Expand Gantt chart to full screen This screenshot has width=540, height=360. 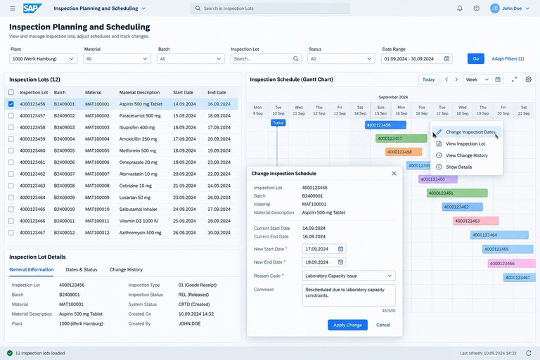pyautogui.click(x=514, y=80)
